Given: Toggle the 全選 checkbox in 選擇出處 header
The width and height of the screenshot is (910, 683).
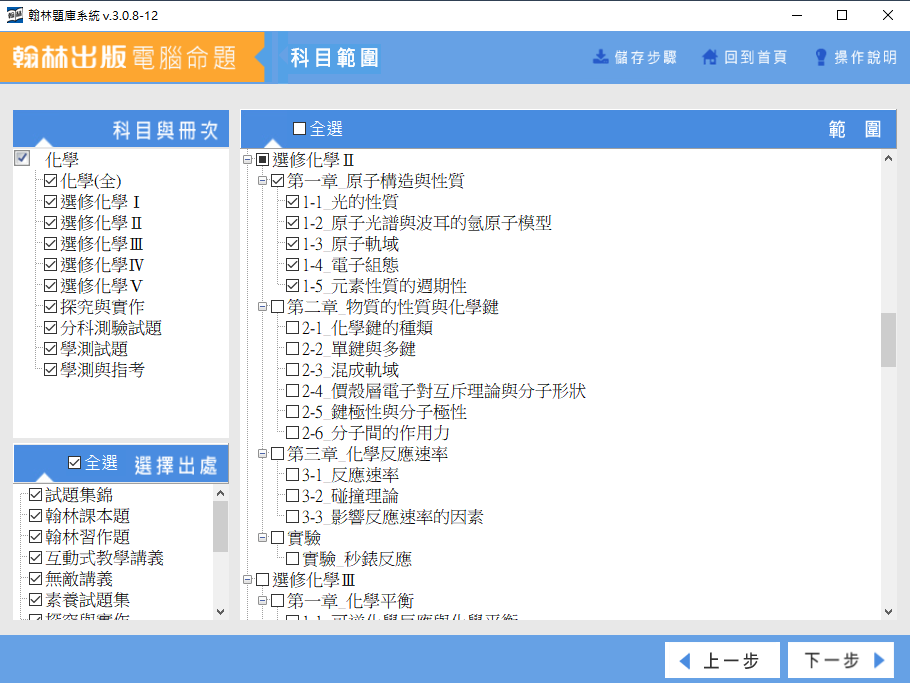Looking at the screenshot, I should tap(74, 462).
